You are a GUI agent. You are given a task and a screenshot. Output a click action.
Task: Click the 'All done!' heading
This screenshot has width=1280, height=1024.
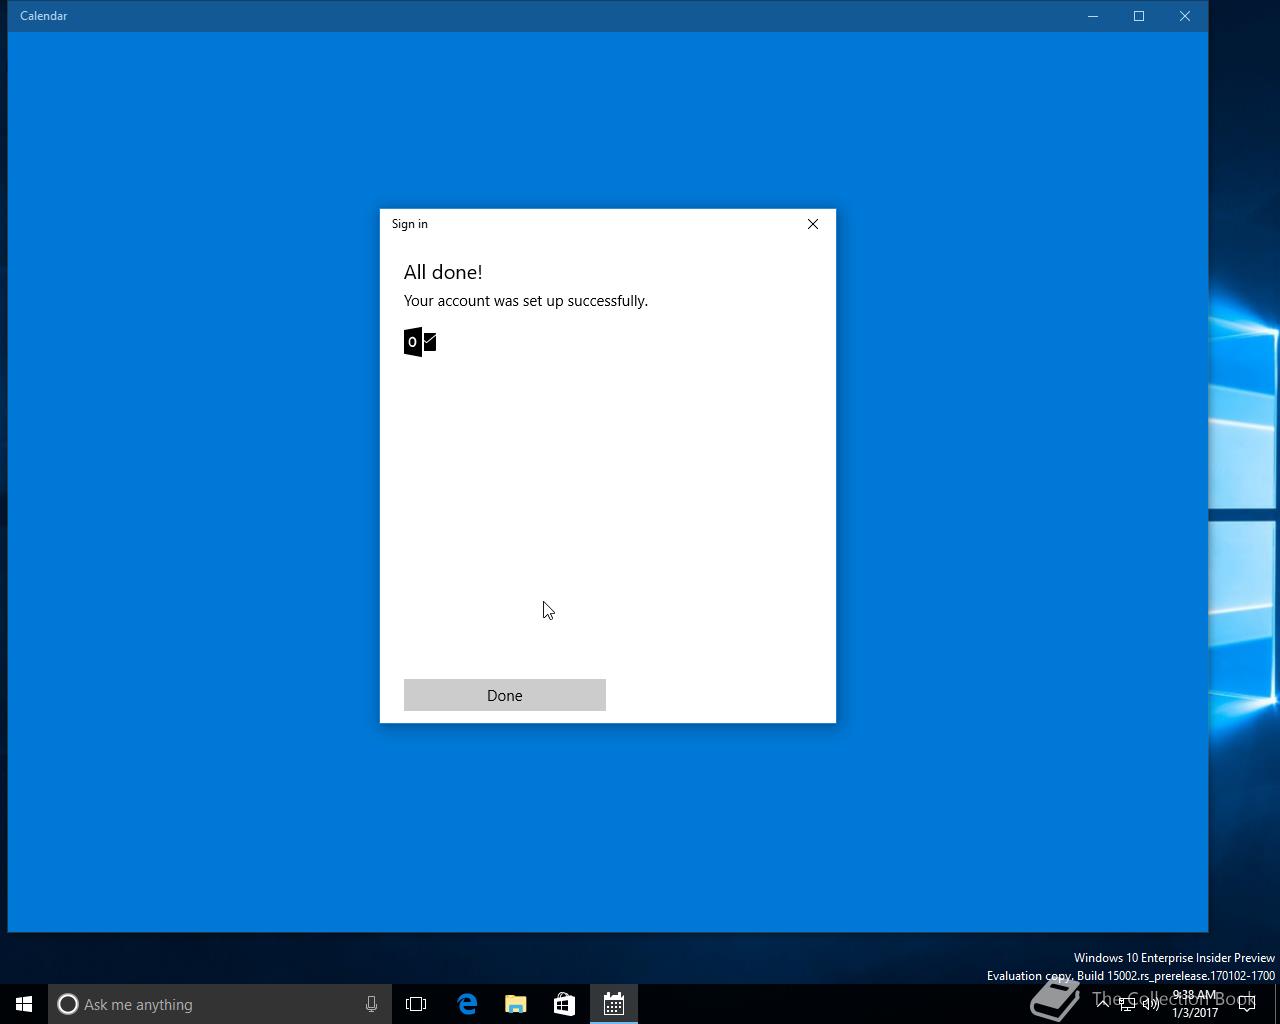tap(443, 272)
